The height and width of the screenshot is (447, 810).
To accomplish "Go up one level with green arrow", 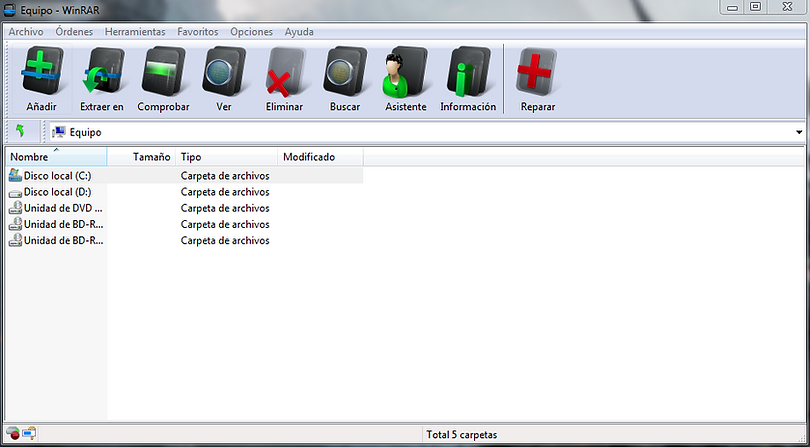I will pyautogui.click(x=21, y=132).
